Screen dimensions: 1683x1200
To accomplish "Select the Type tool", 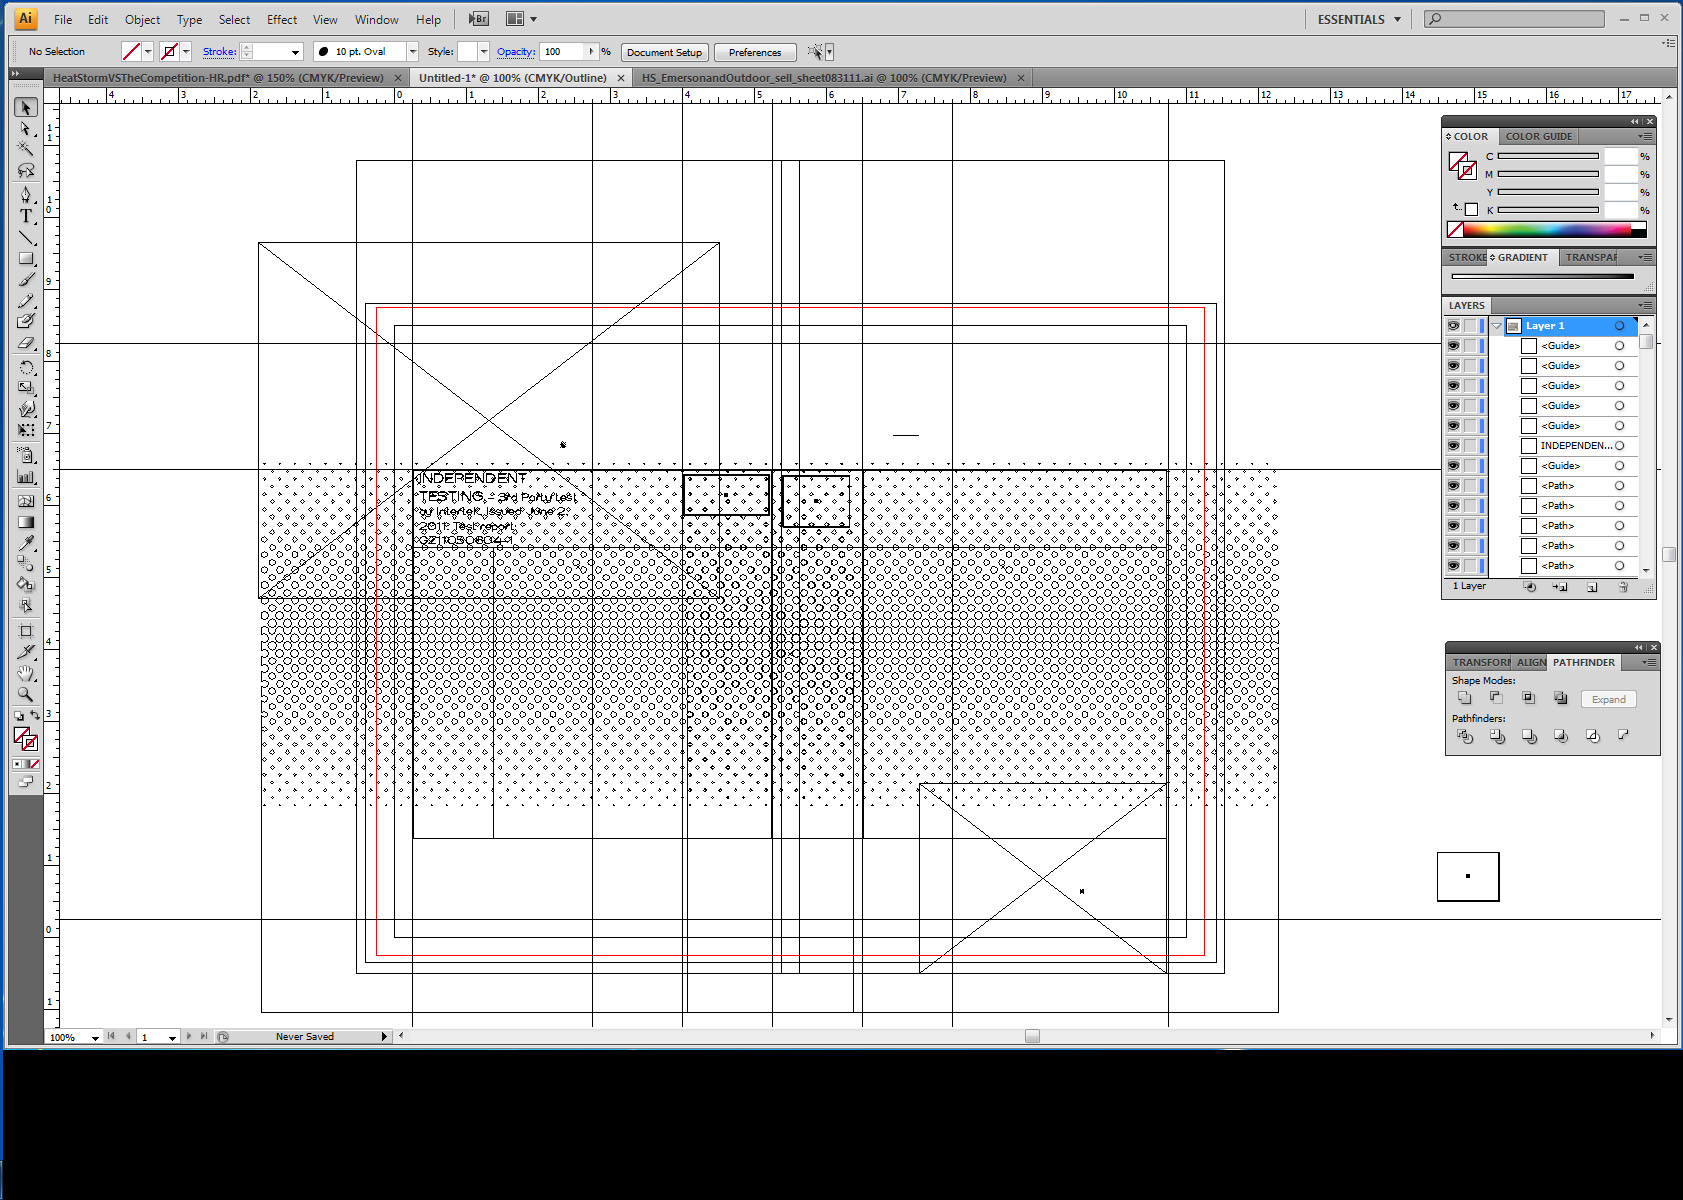I will [26, 216].
